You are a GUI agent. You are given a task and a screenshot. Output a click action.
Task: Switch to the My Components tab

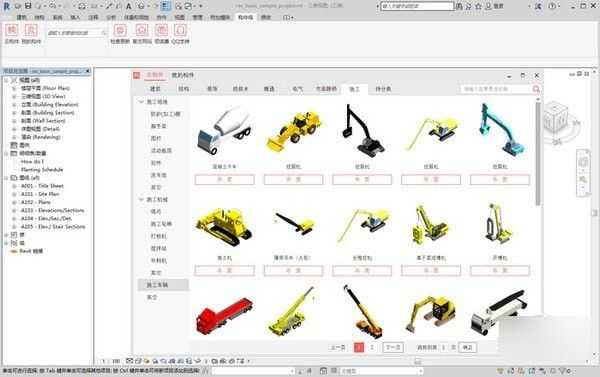[183, 75]
